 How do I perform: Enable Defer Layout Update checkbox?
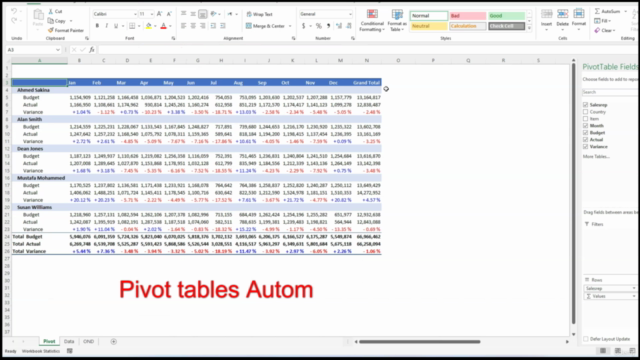(586, 339)
